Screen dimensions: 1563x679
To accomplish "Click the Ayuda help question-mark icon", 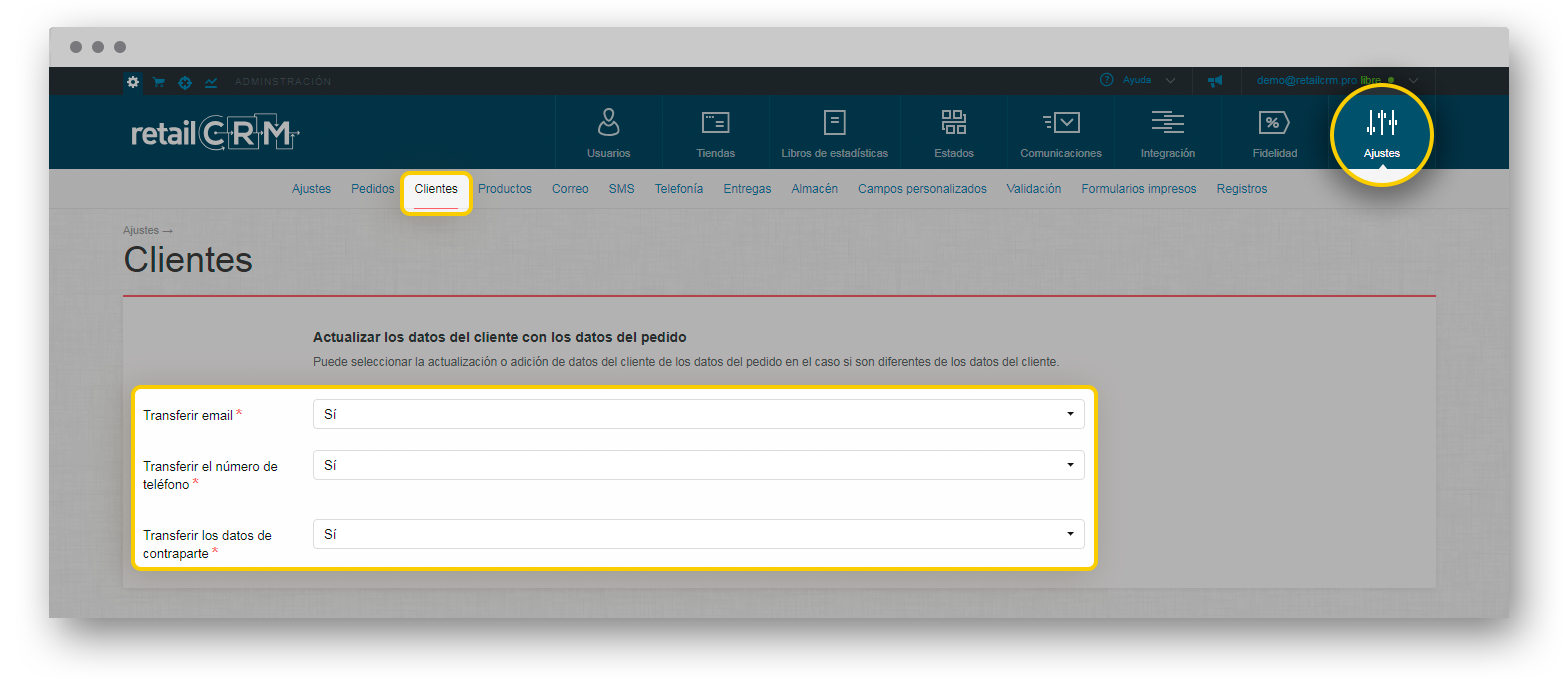I will (x=1106, y=80).
